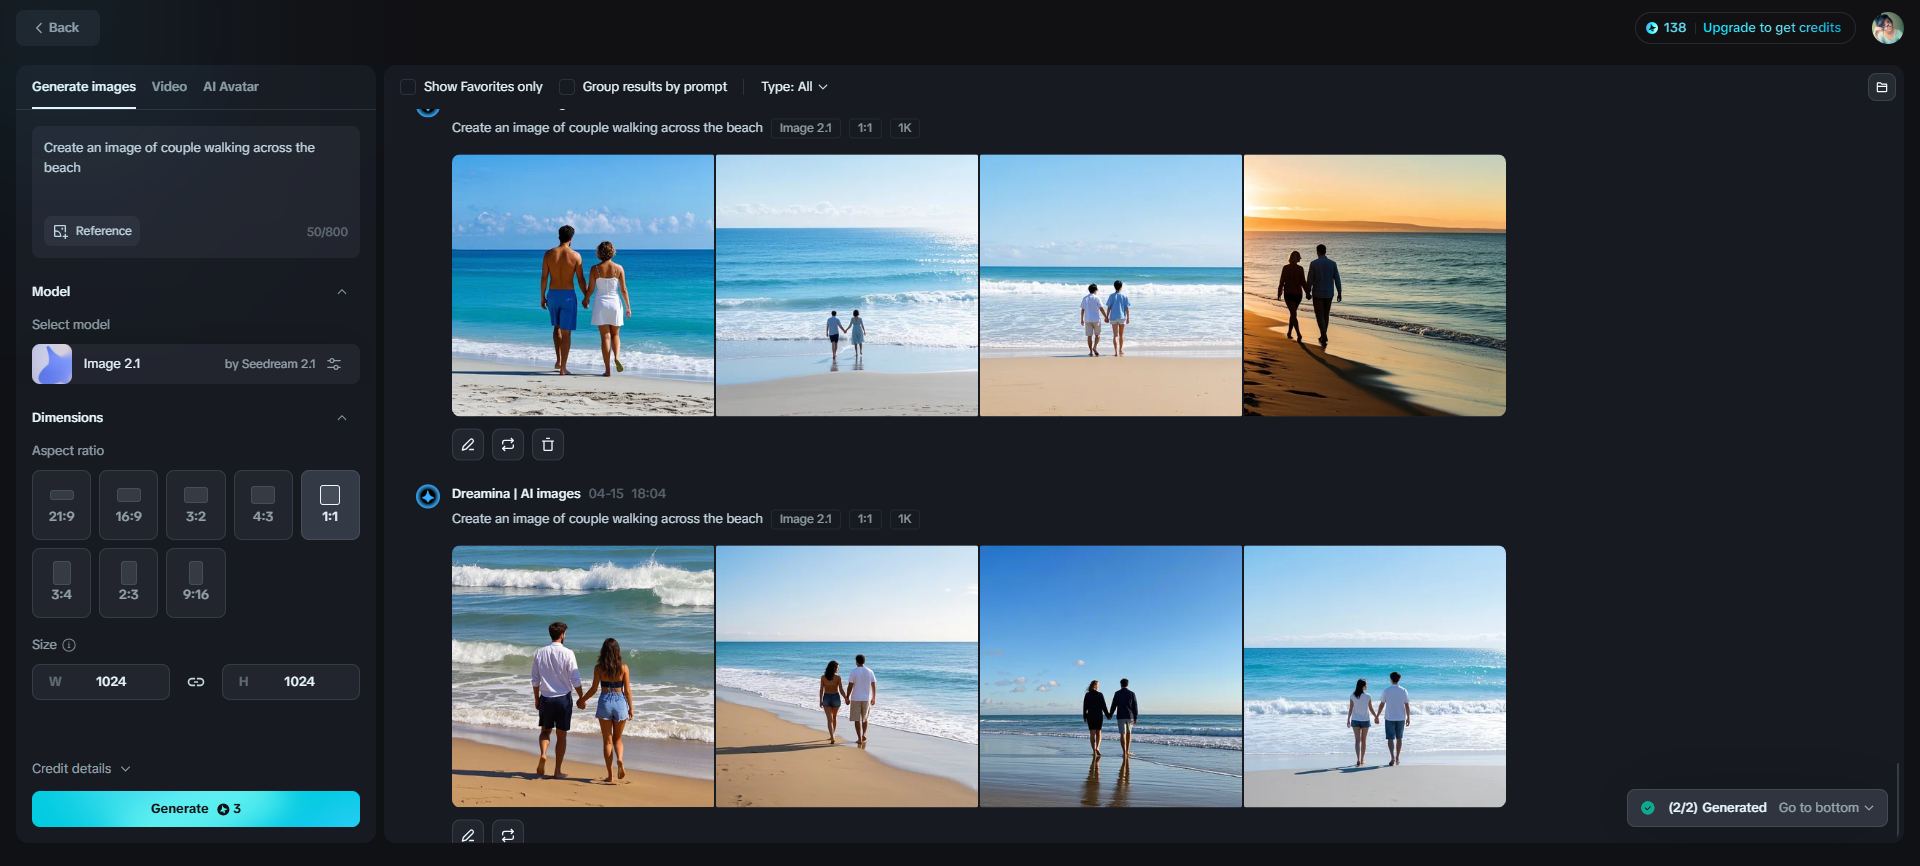
Task: Add a Reference image
Action: tap(92, 231)
